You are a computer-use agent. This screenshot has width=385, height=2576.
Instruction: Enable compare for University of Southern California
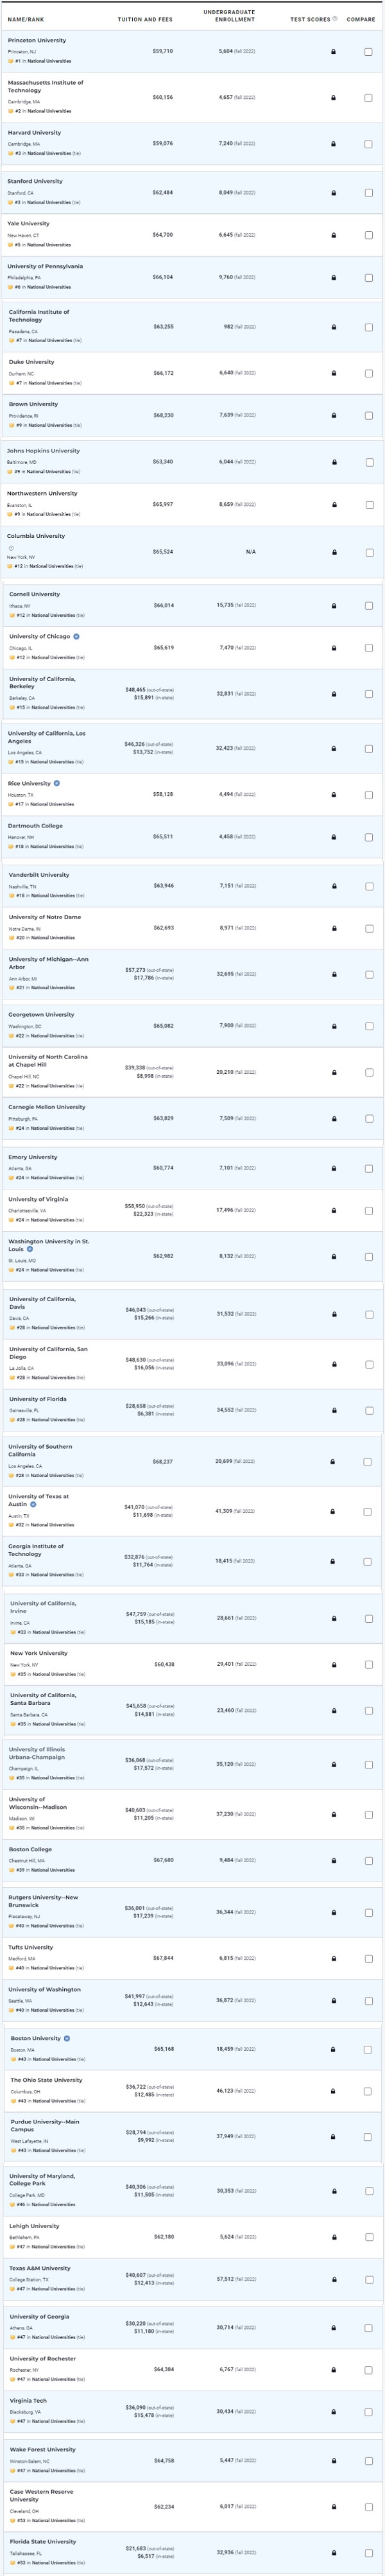point(368,1462)
